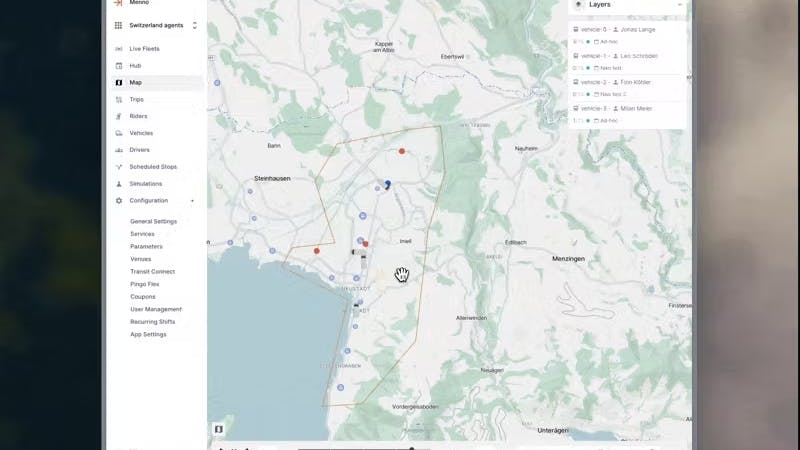Click the Steinhausen map label
The height and width of the screenshot is (450, 800).
click(x=272, y=179)
